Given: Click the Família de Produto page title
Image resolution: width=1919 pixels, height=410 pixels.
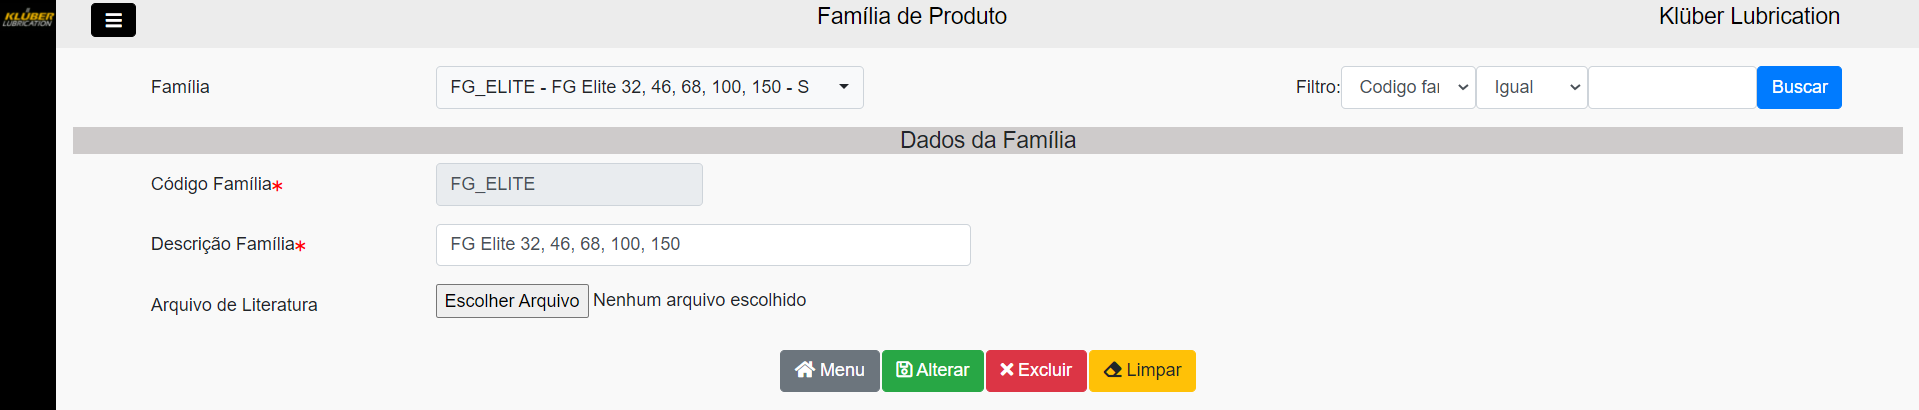Looking at the screenshot, I should 911,17.
